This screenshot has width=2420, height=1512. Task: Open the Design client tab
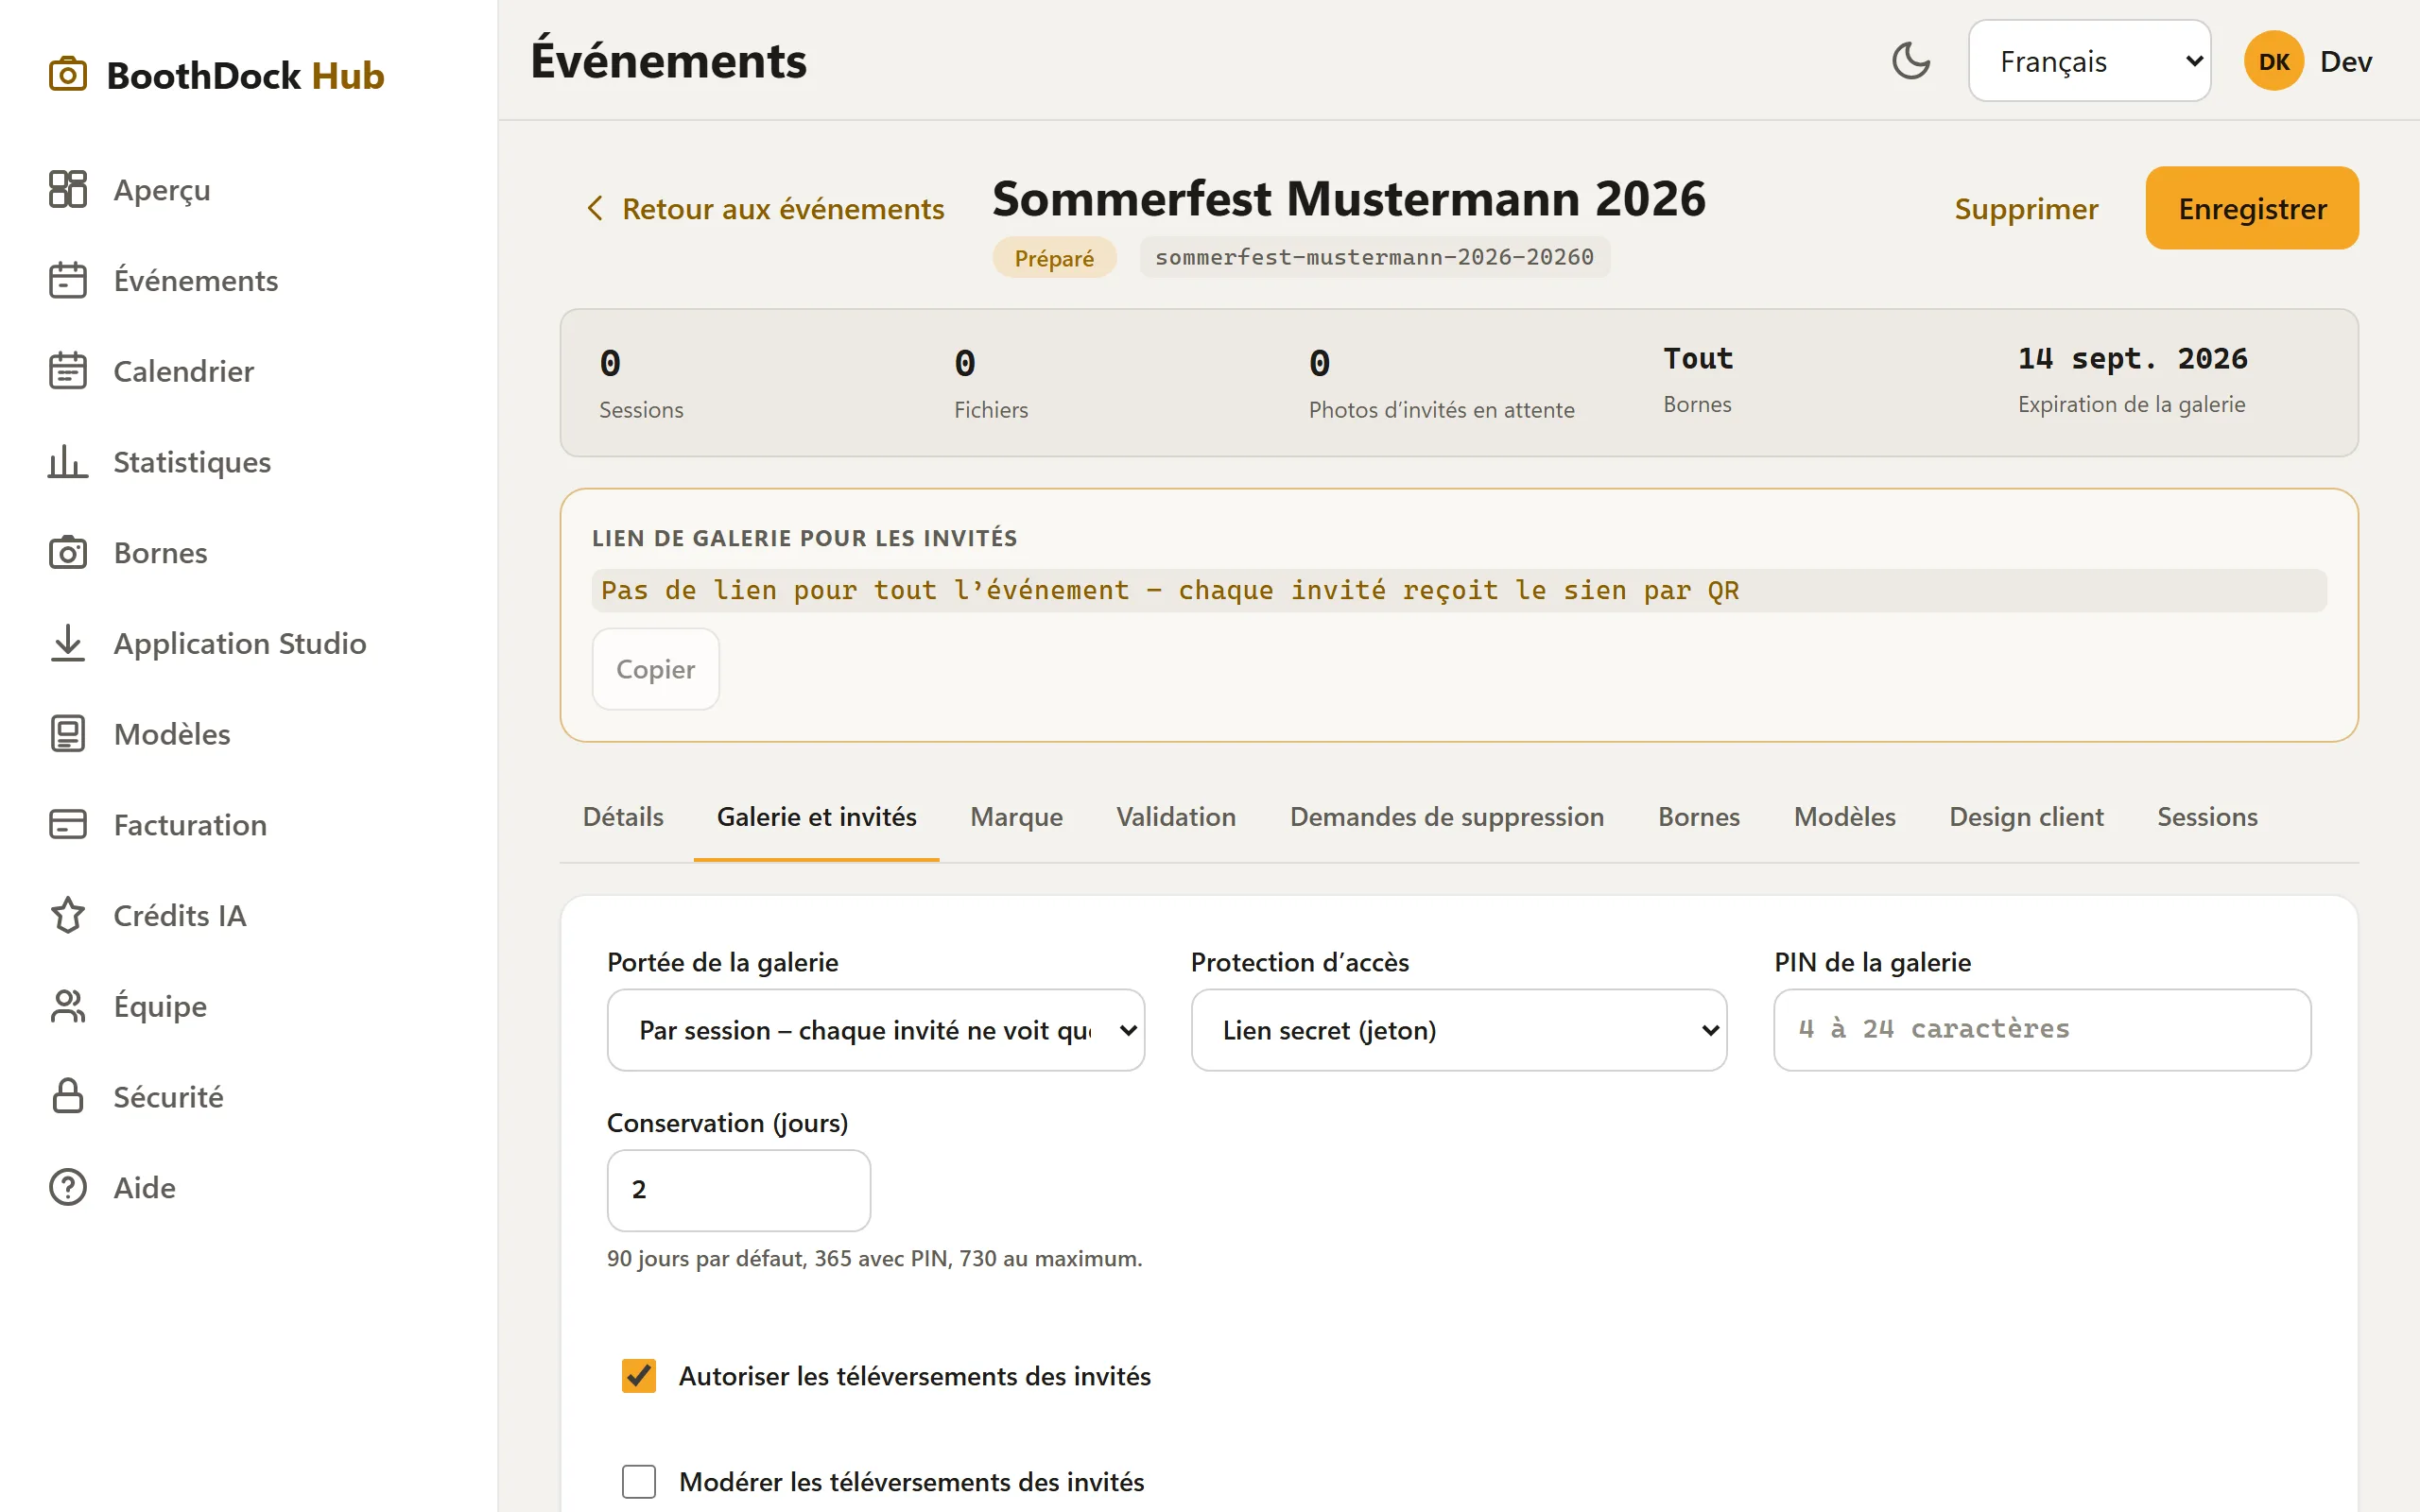2026,817
